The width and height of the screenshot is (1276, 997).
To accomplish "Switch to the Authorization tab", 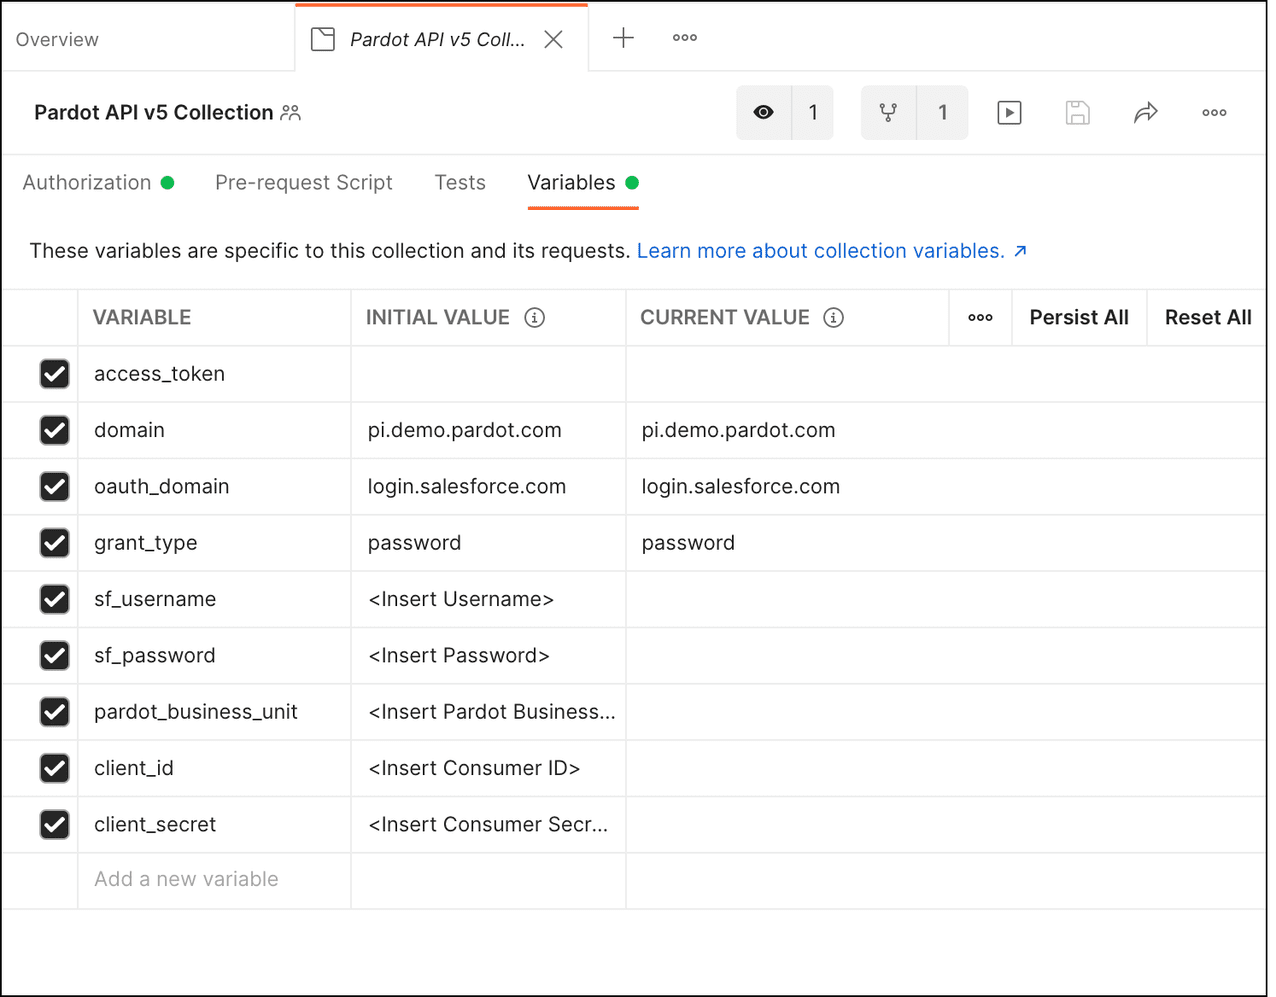I will pos(87,183).
